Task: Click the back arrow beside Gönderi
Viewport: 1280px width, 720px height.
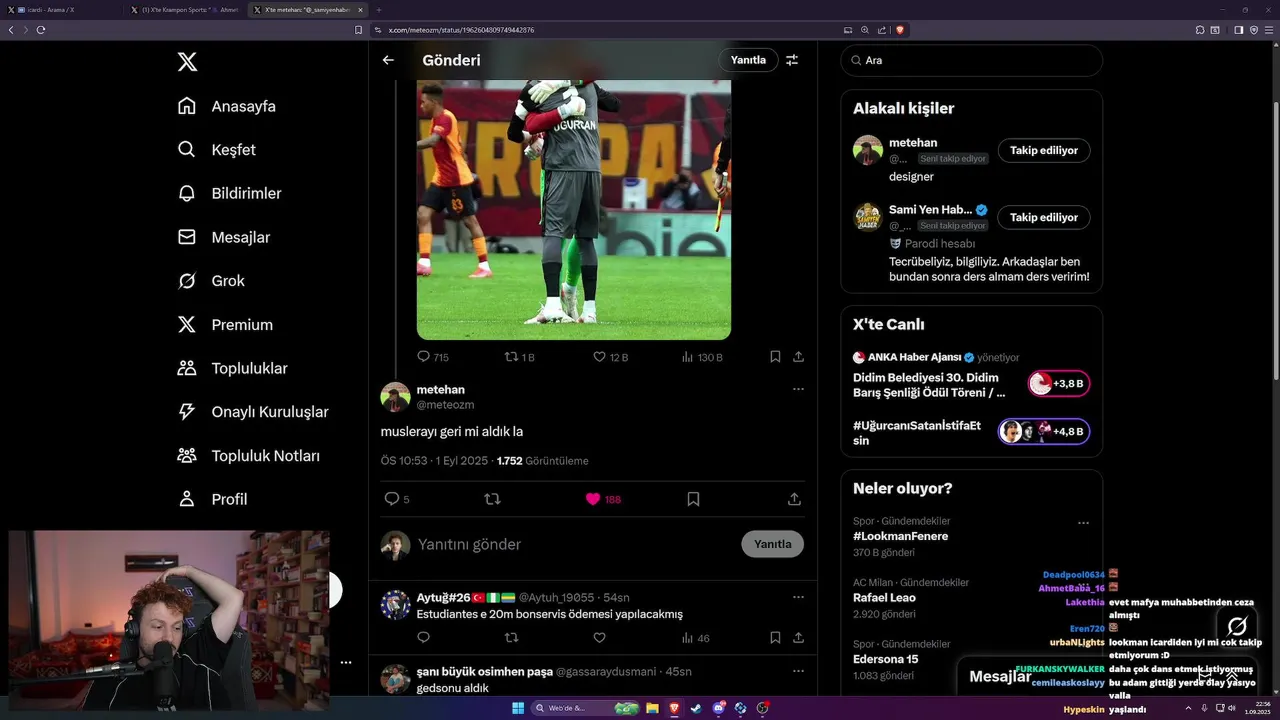Action: (x=388, y=60)
